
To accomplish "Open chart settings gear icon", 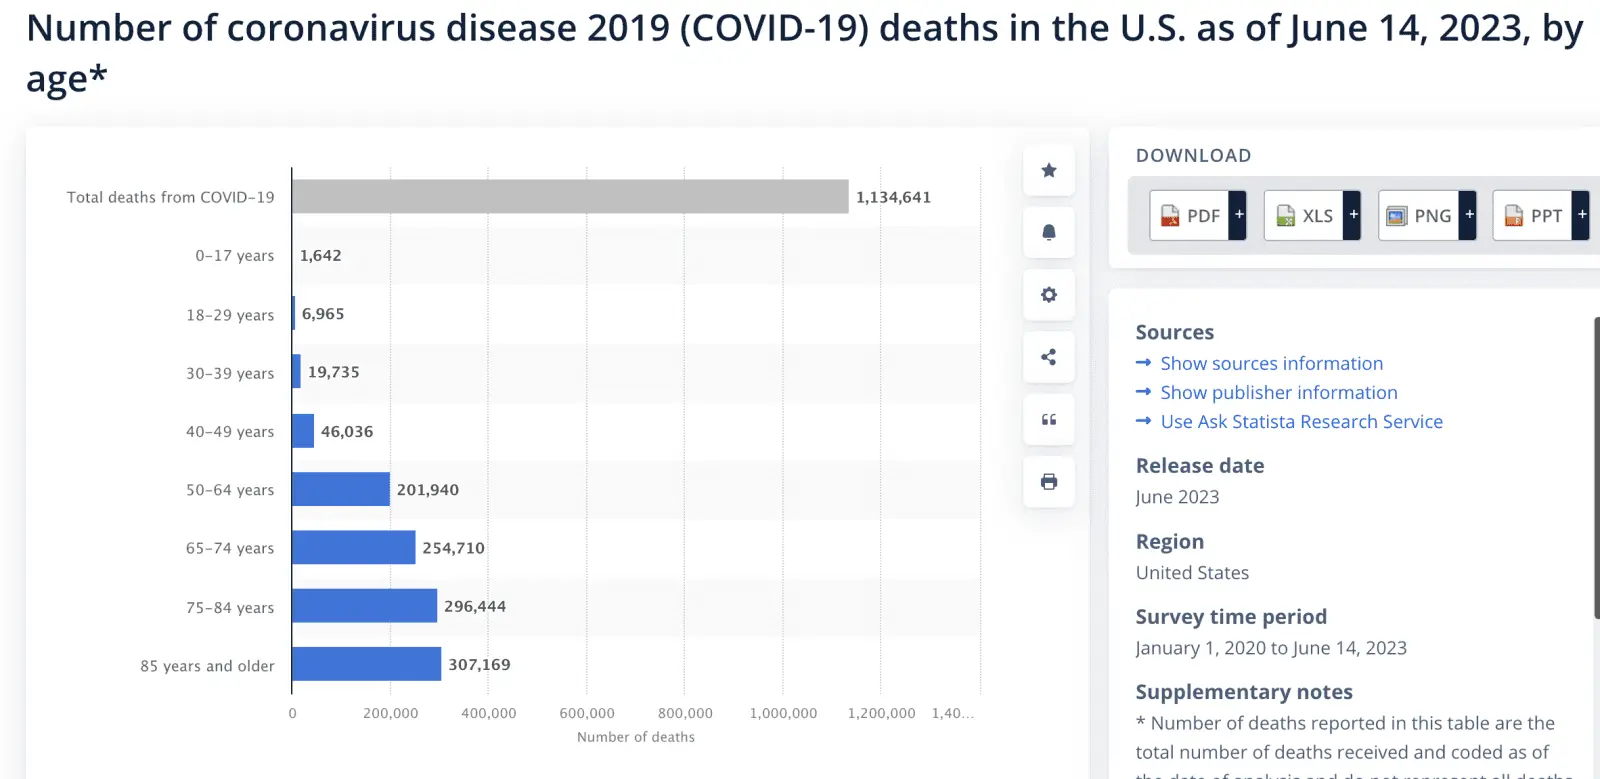I will [x=1048, y=295].
